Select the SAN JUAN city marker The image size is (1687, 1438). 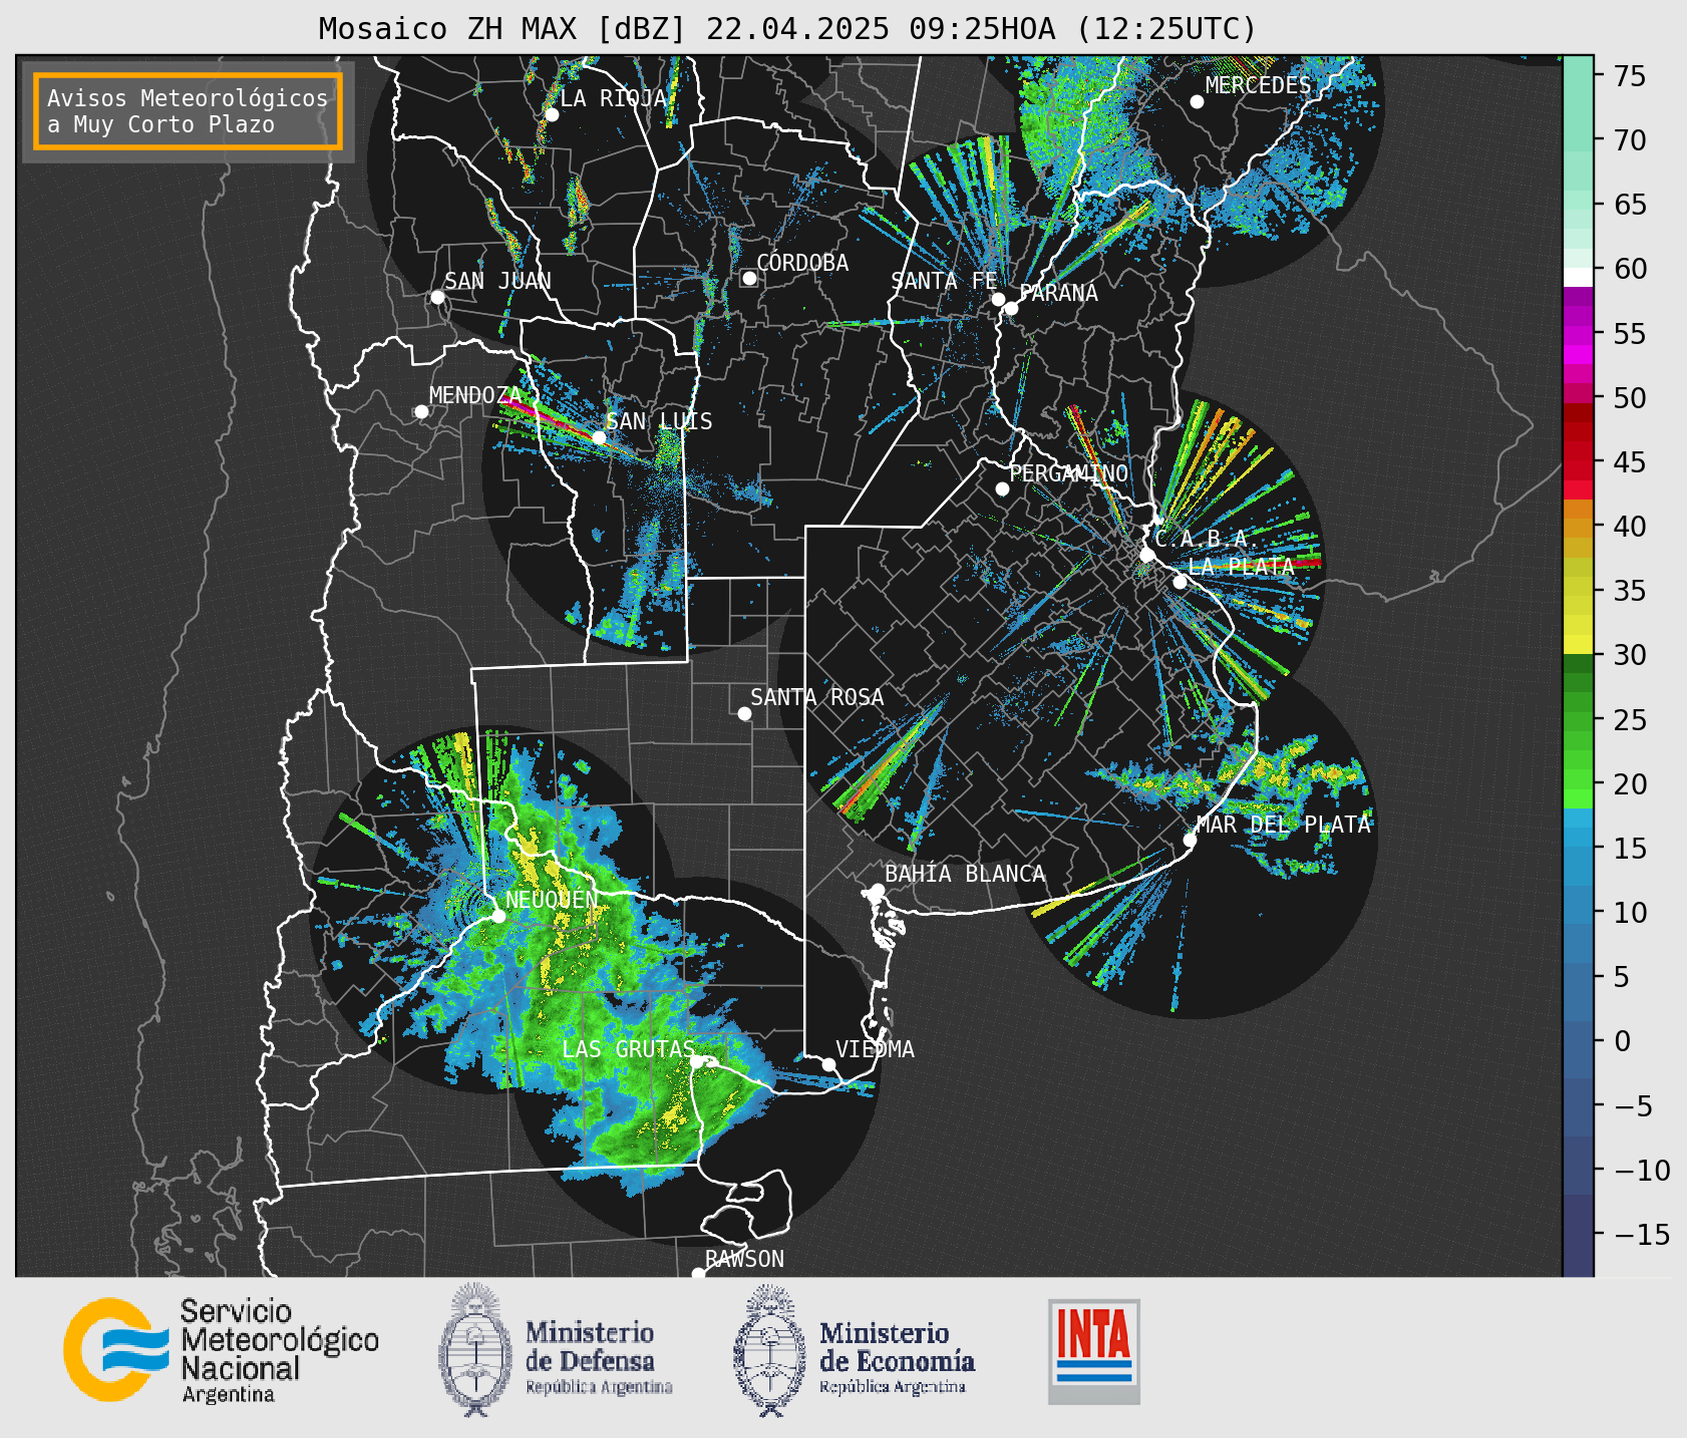coord(437,297)
